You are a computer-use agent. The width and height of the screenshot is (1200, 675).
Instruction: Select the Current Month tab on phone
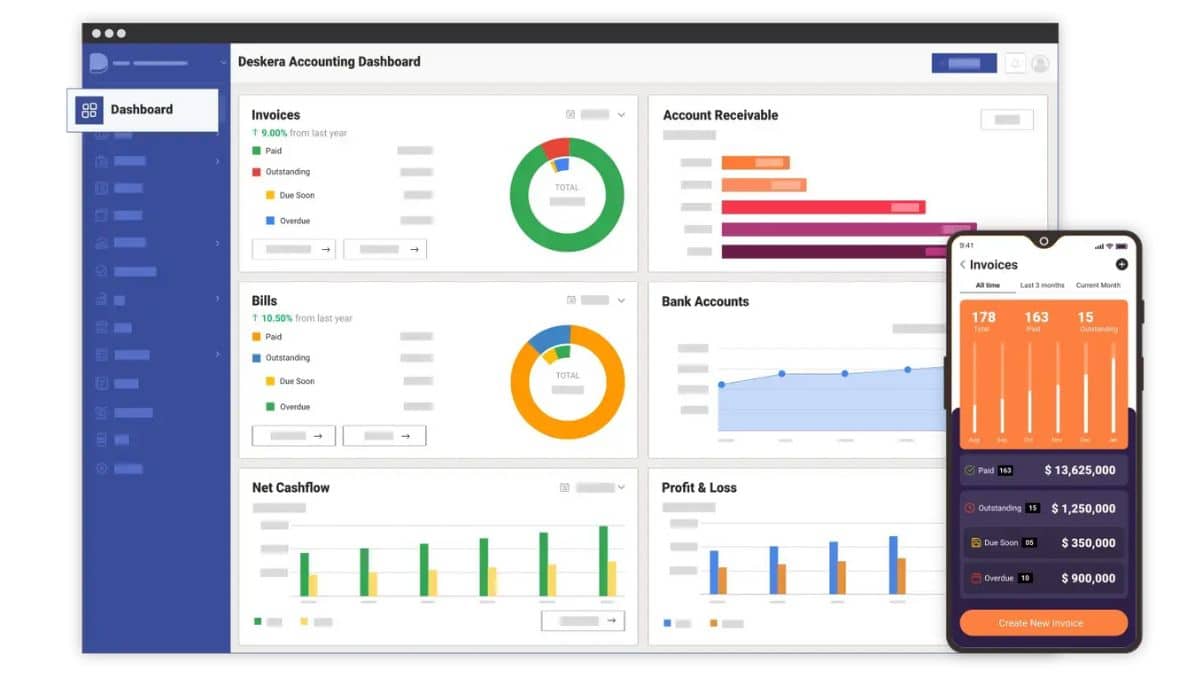click(1098, 286)
